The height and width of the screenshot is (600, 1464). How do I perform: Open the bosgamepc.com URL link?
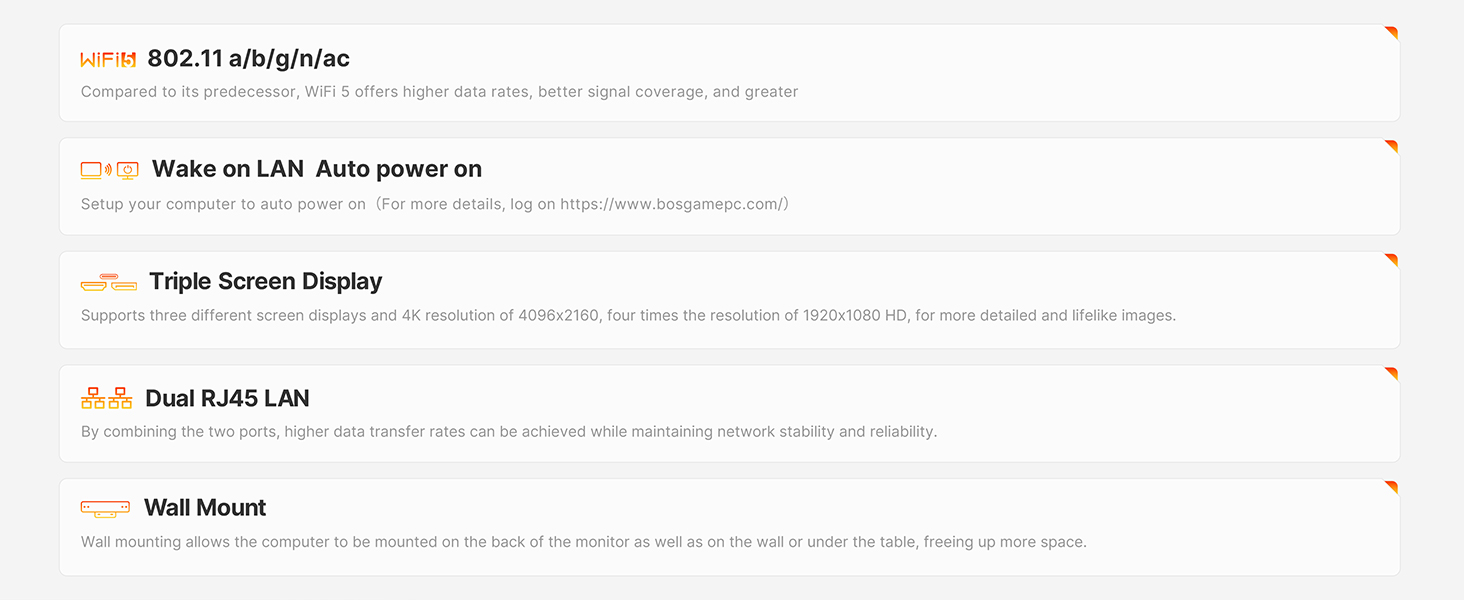[670, 205]
